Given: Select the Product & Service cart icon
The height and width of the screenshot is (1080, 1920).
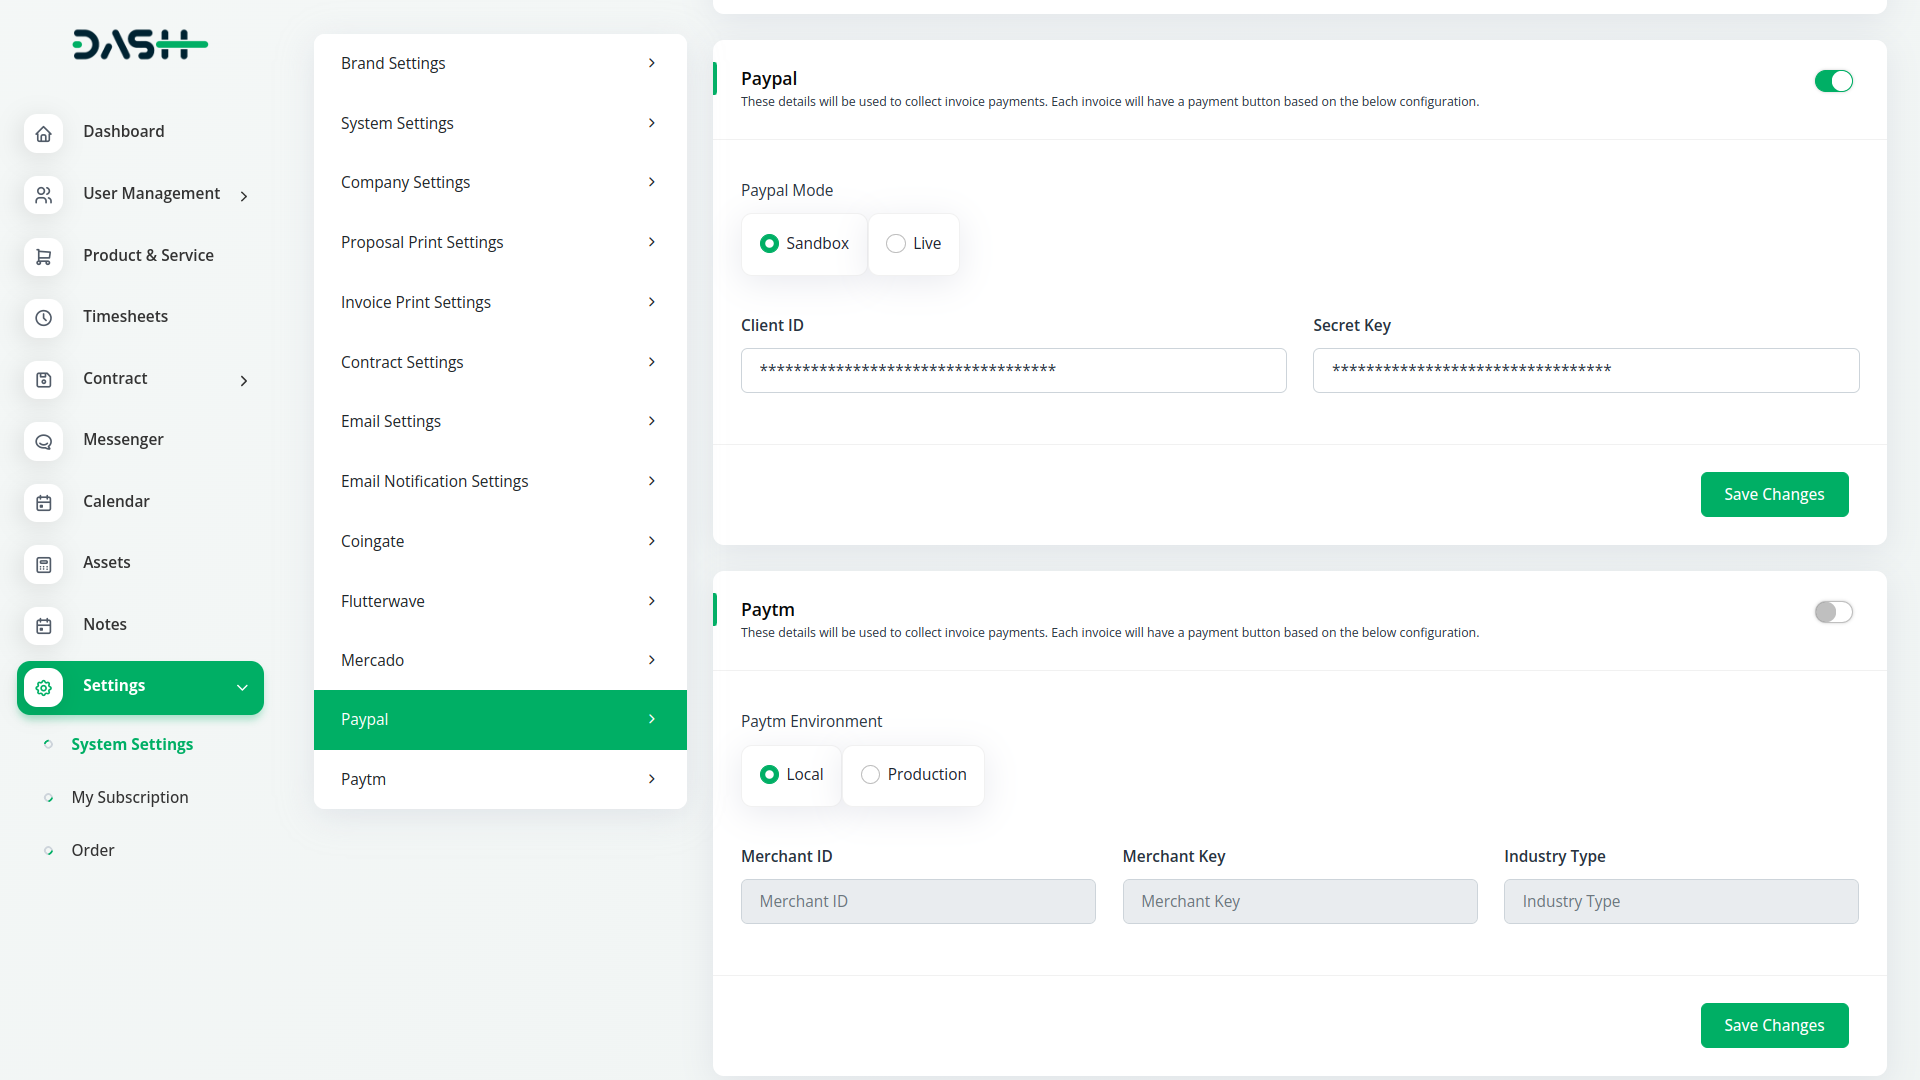Looking at the screenshot, I should (43, 257).
